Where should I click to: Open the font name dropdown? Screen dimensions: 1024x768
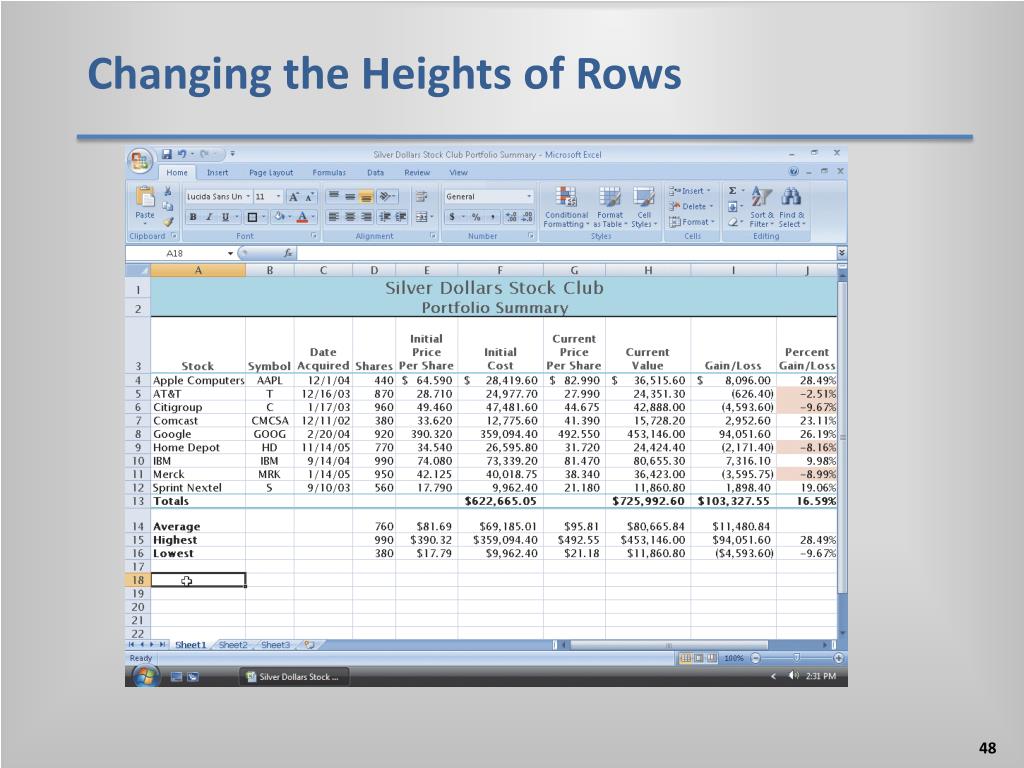(x=248, y=197)
